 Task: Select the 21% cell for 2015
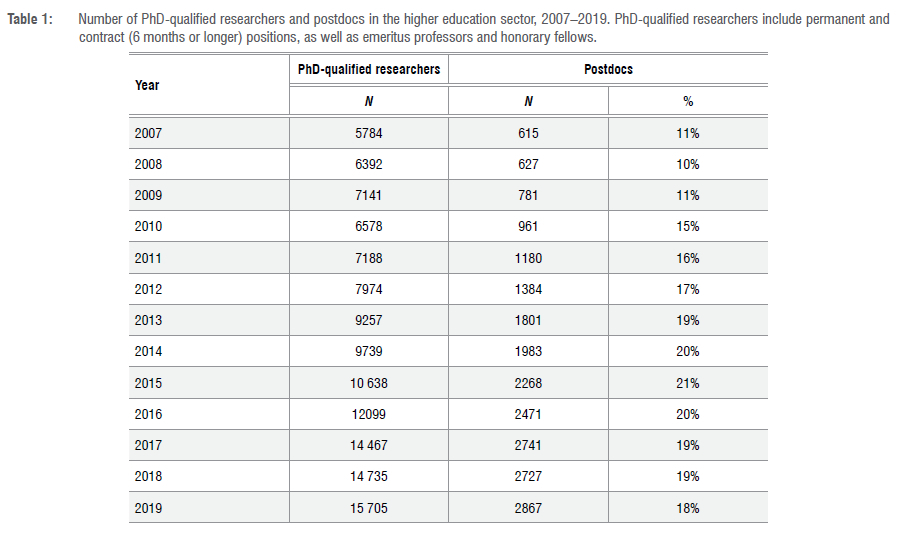click(688, 383)
